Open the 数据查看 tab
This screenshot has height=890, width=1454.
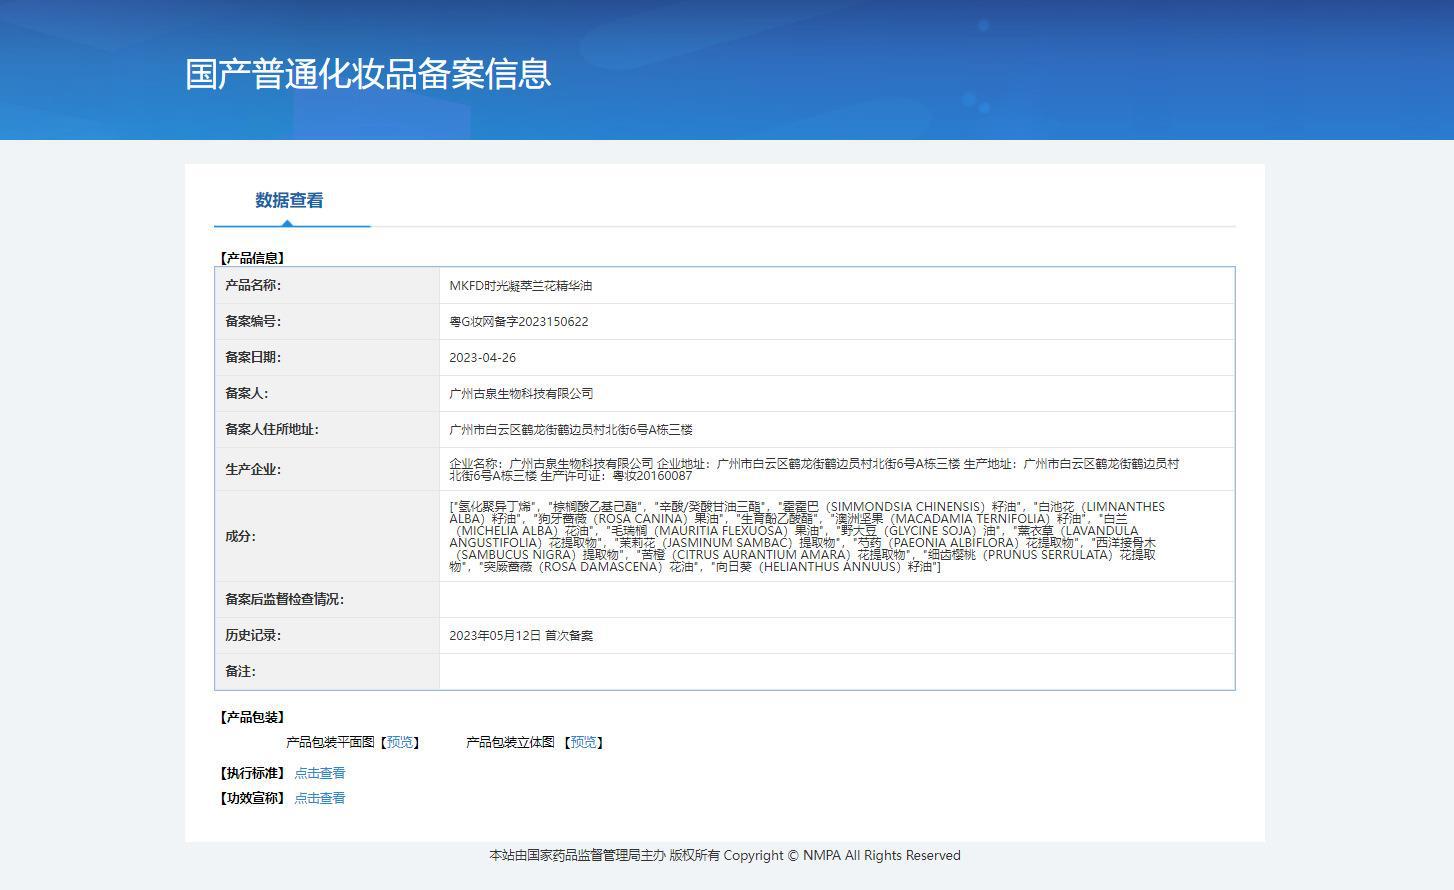tap(289, 200)
